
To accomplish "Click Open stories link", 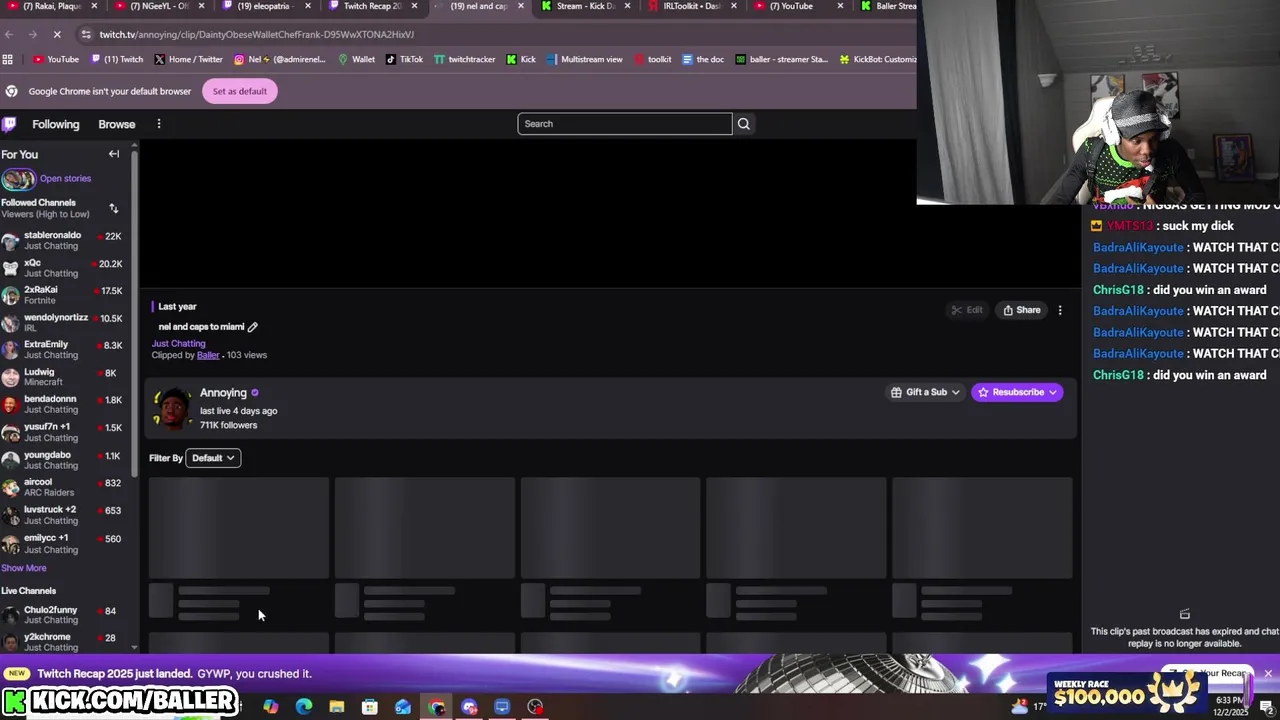I will 65,178.
